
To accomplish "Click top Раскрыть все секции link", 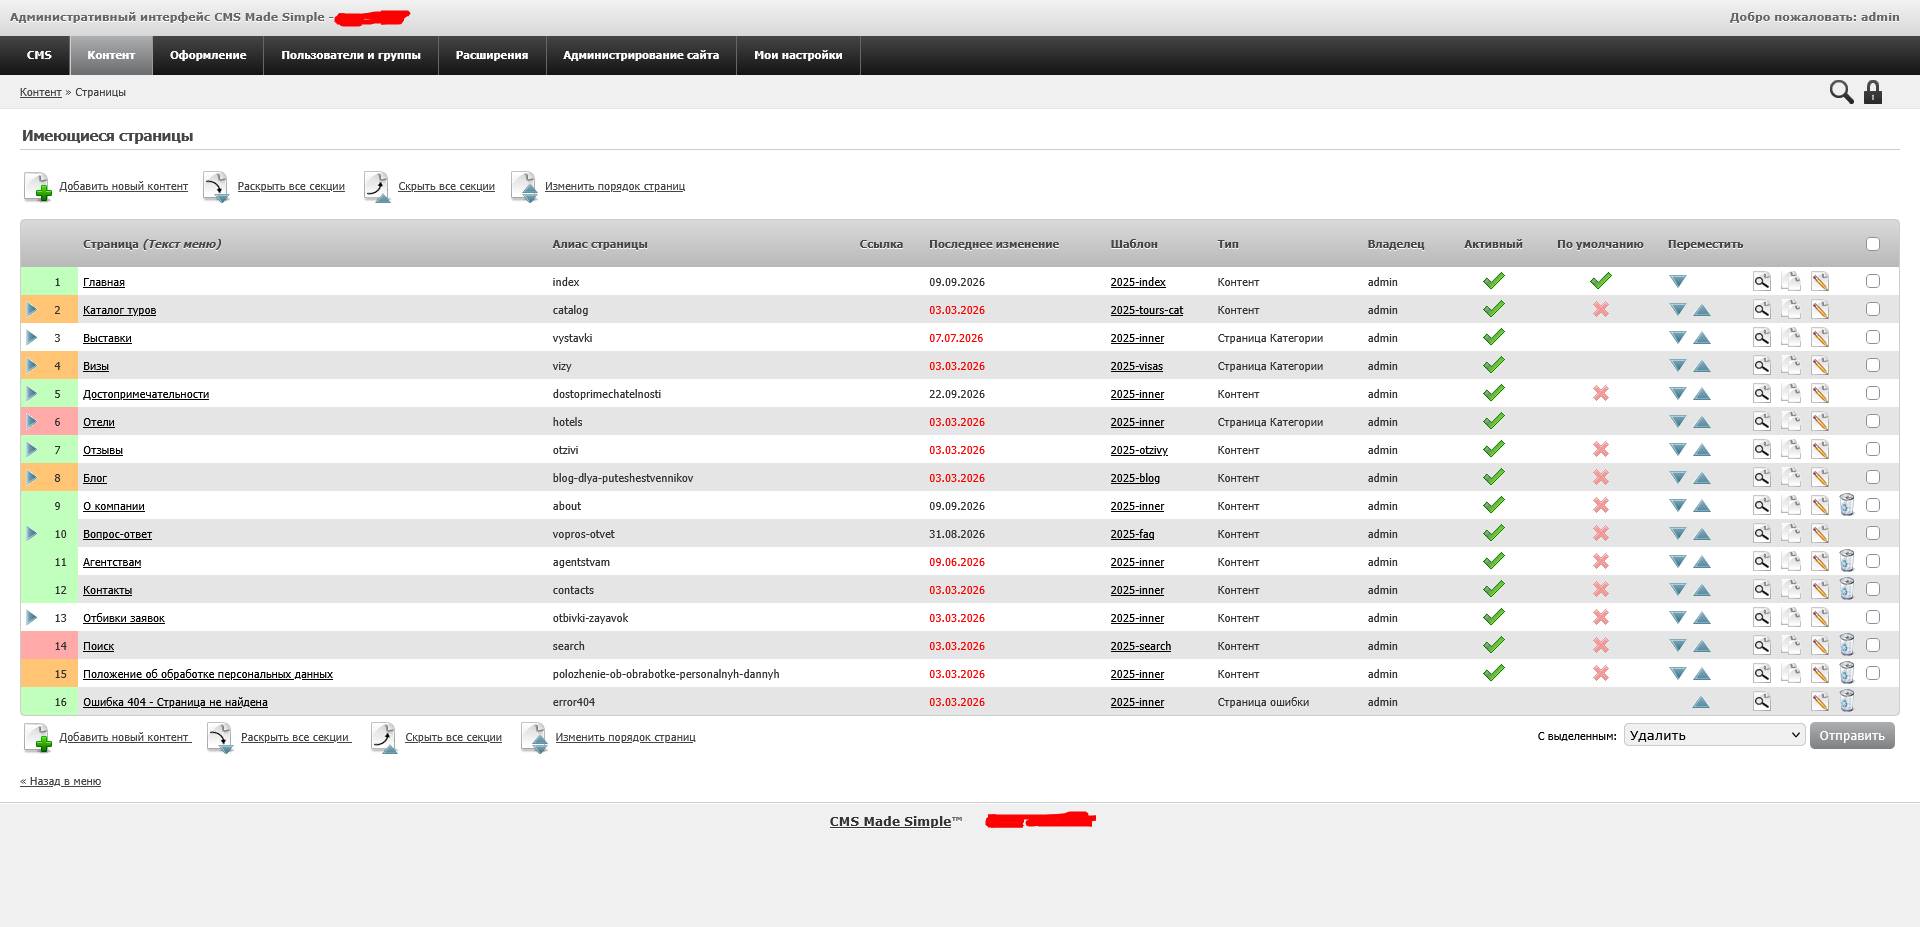I will 291,186.
